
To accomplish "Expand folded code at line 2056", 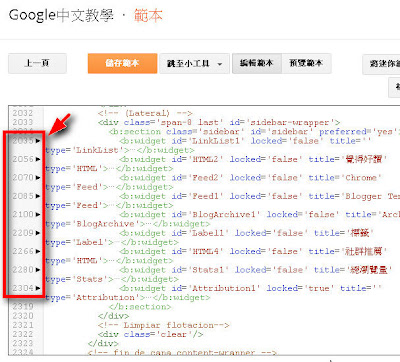I will click(38, 159).
